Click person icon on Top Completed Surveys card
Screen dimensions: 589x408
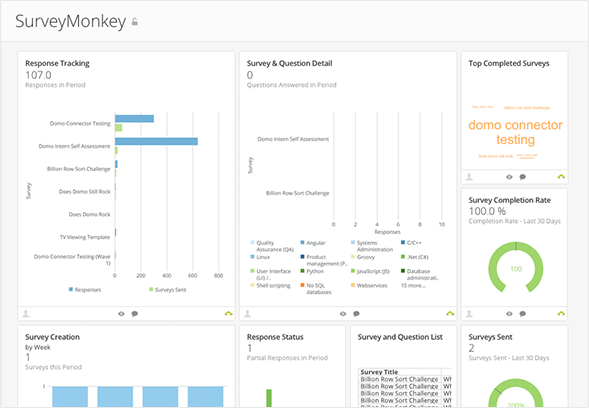(x=469, y=177)
